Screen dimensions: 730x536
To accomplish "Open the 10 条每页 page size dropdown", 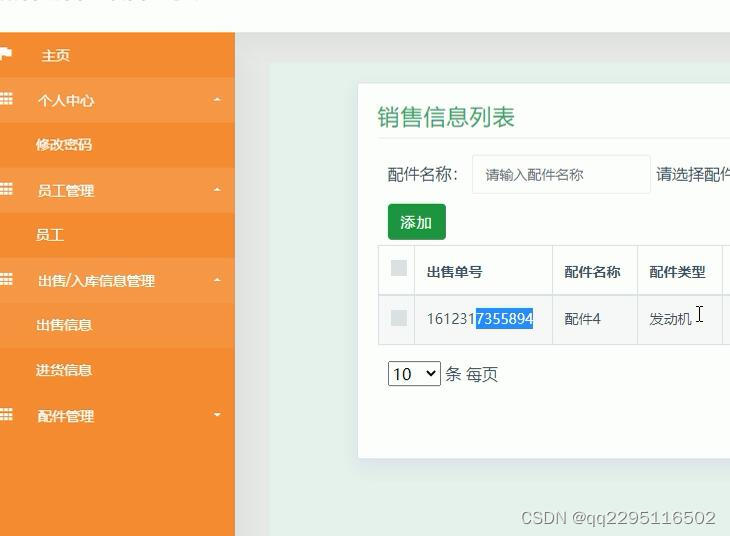I will point(414,373).
